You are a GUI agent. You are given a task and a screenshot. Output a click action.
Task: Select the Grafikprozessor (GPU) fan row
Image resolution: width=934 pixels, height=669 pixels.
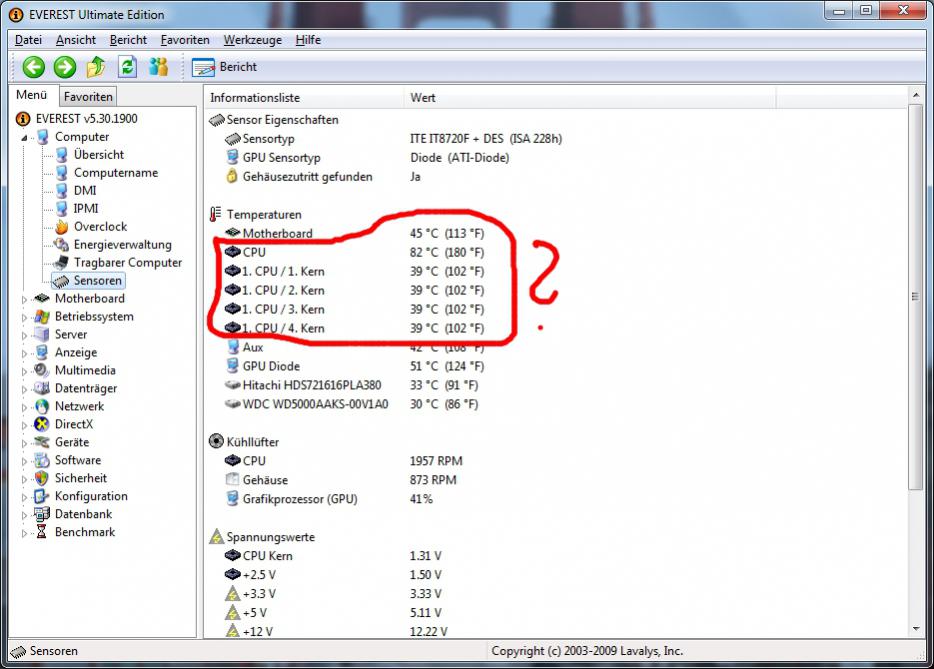[x=329, y=499]
